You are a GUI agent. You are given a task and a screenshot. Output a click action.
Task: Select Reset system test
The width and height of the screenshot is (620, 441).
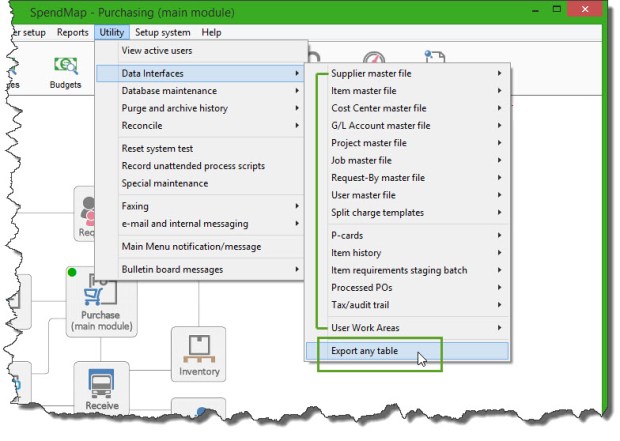(x=200, y=149)
